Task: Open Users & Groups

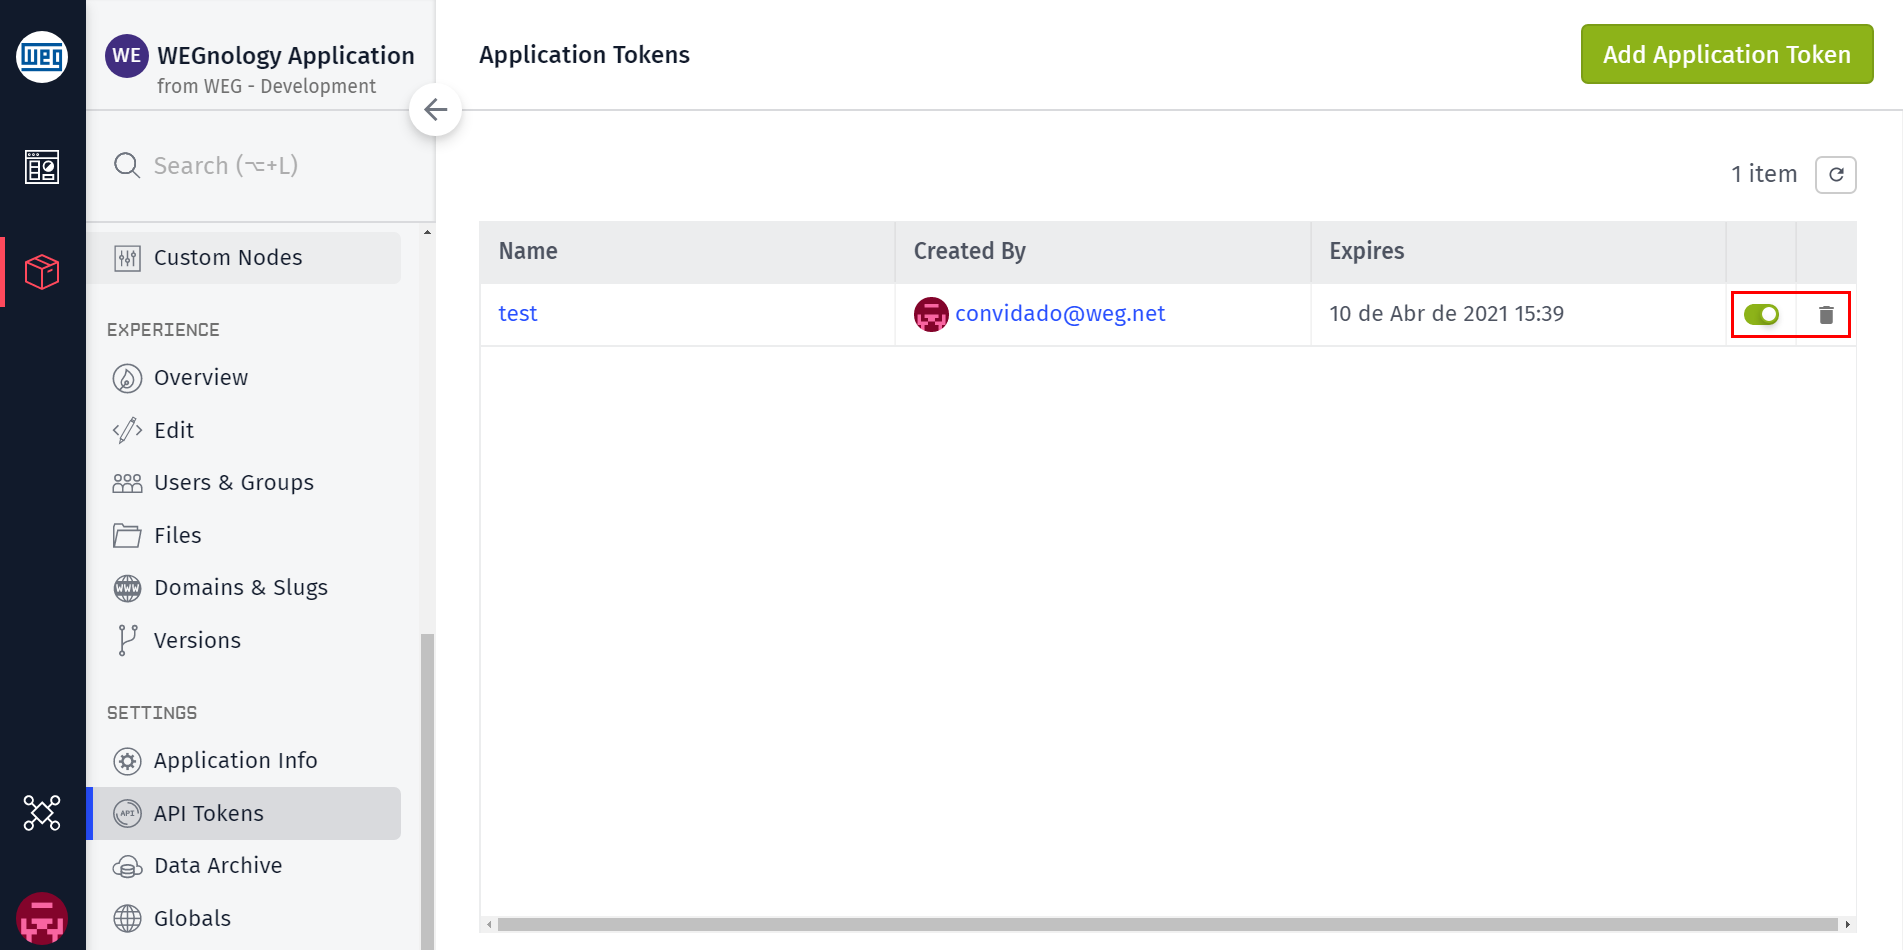Action: click(244, 483)
